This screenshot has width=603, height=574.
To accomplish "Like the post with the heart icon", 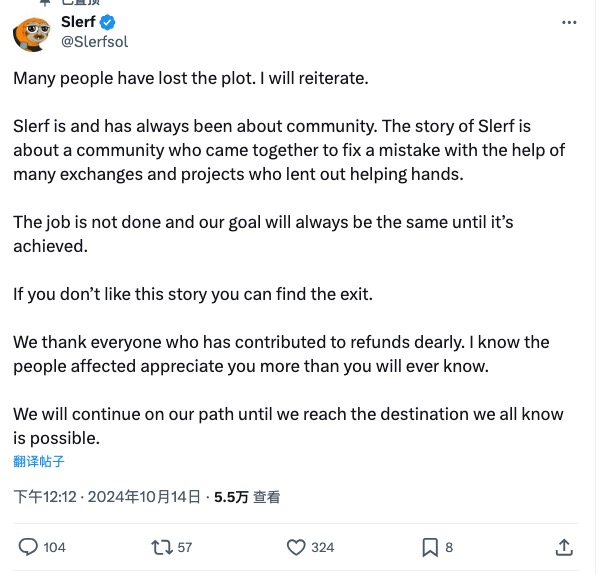I will coord(296,547).
